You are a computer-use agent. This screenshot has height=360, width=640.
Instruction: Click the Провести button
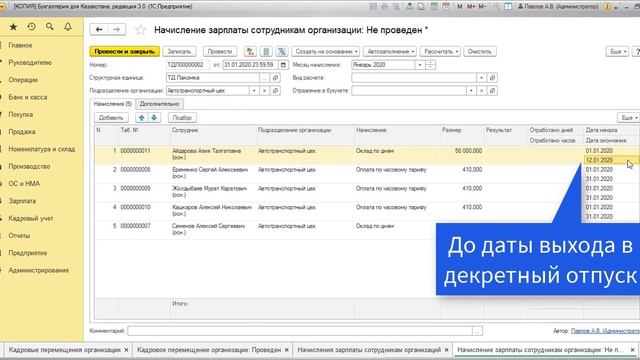coord(220,51)
